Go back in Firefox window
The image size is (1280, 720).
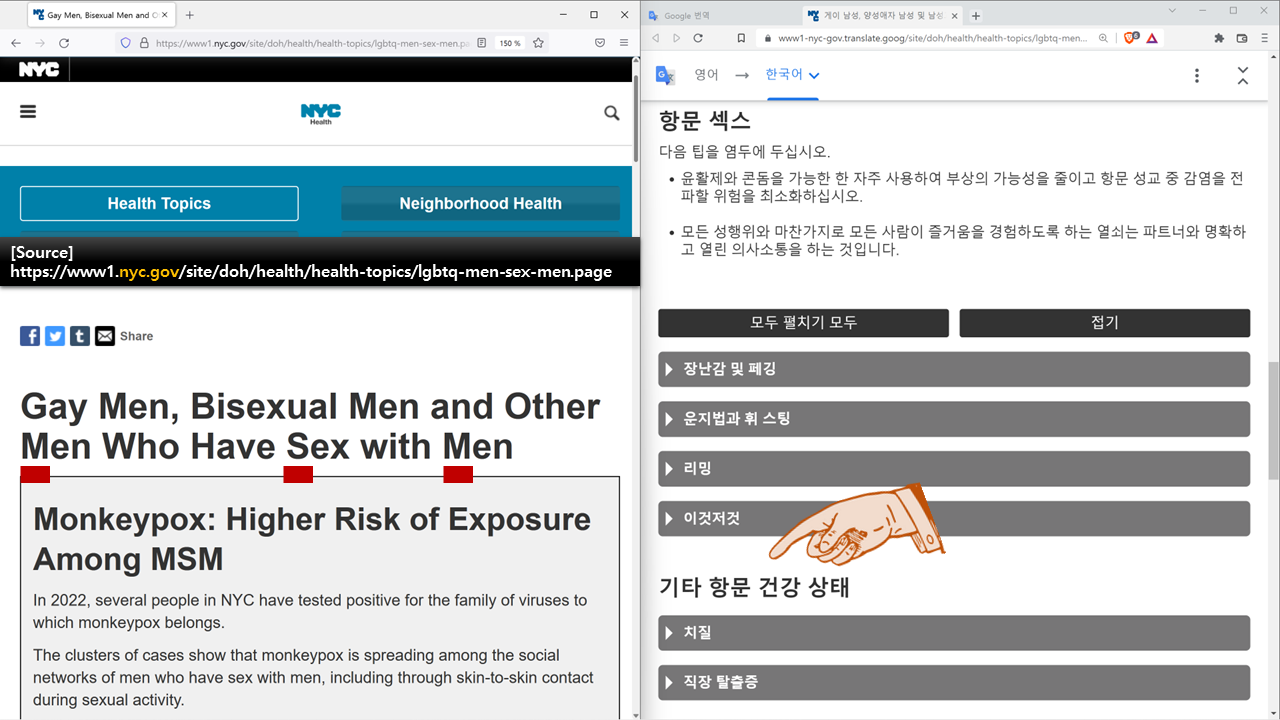click(x=16, y=43)
